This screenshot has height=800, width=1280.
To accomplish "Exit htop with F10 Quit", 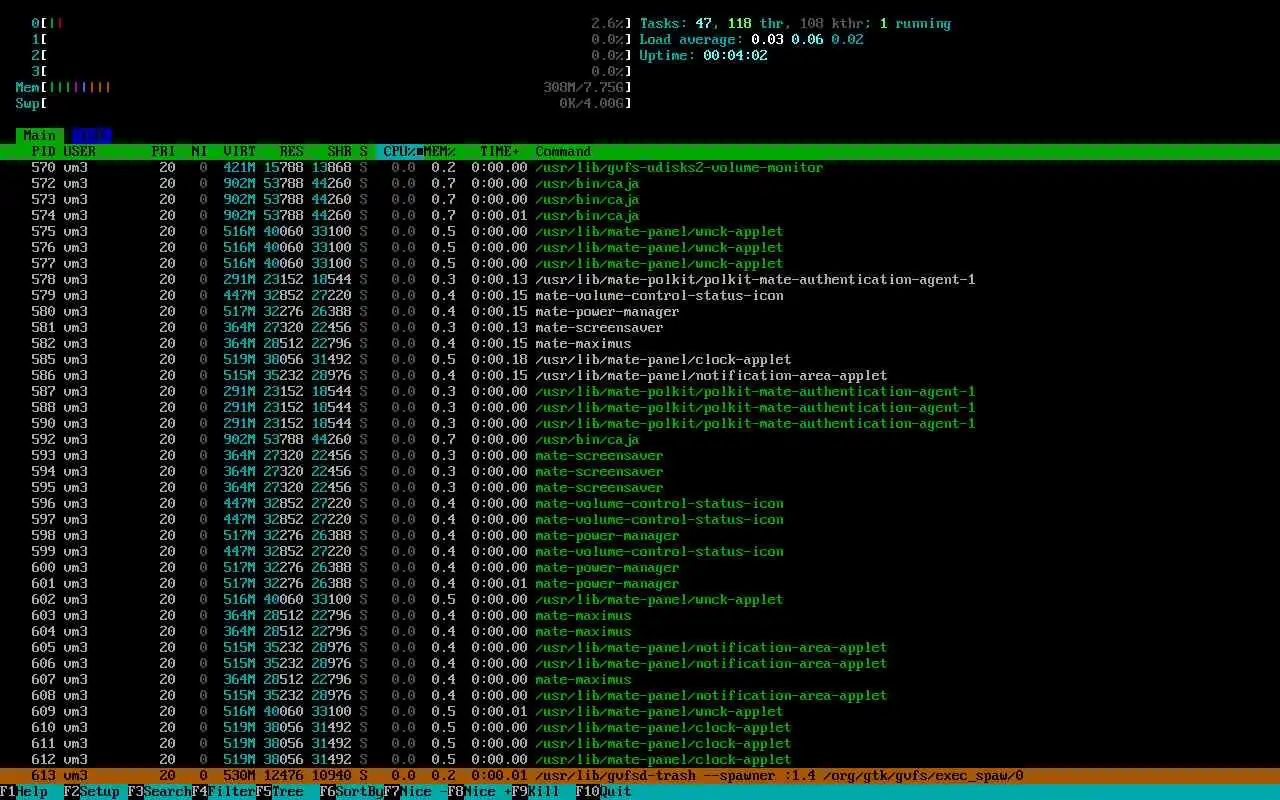I will coord(604,792).
